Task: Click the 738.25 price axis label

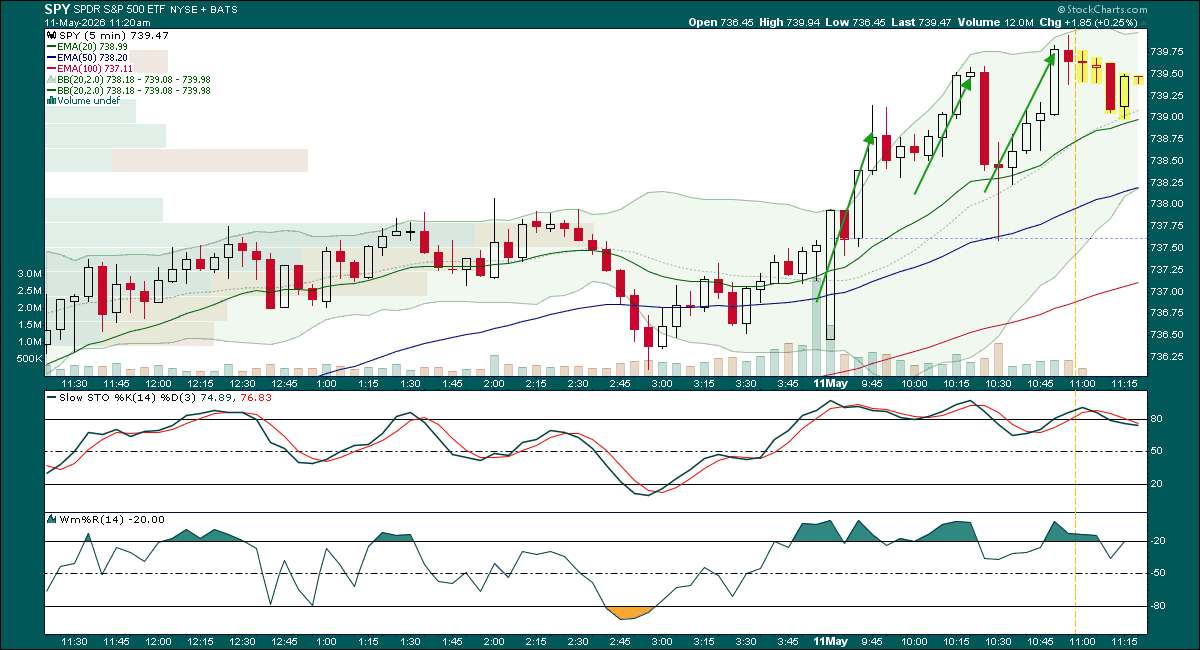Action: (x=1166, y=182)
